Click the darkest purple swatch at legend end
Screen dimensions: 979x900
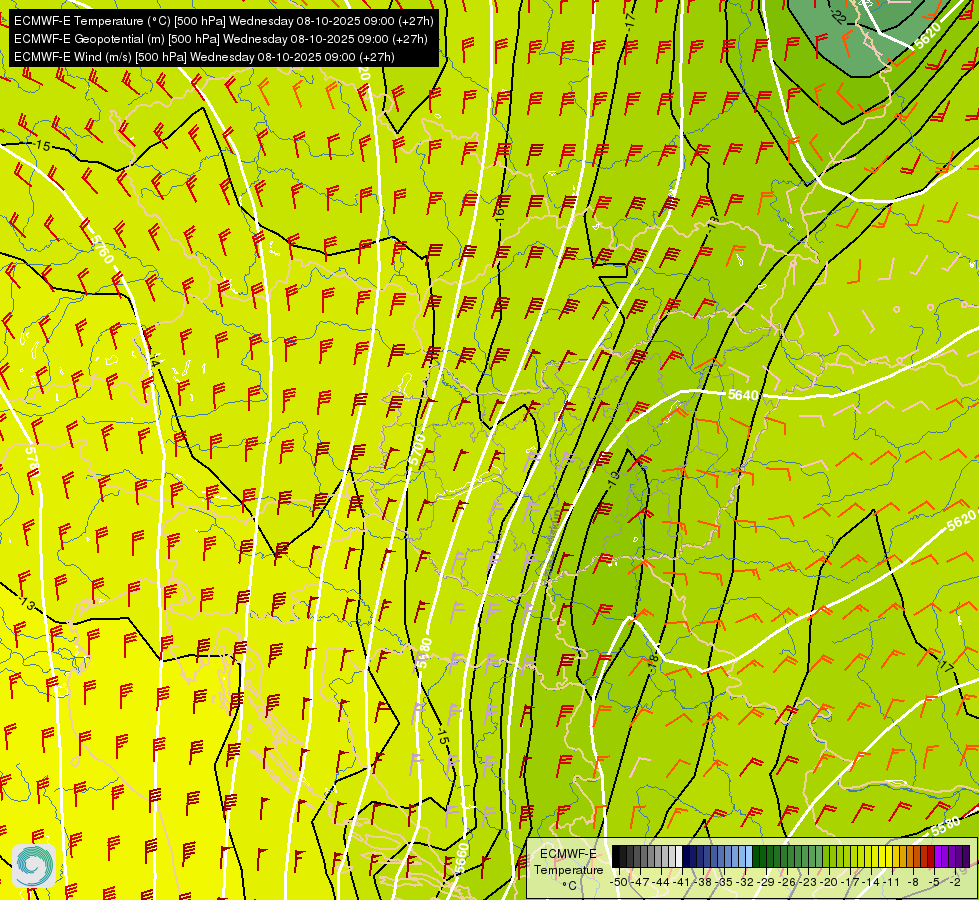[x=967, y=856]
